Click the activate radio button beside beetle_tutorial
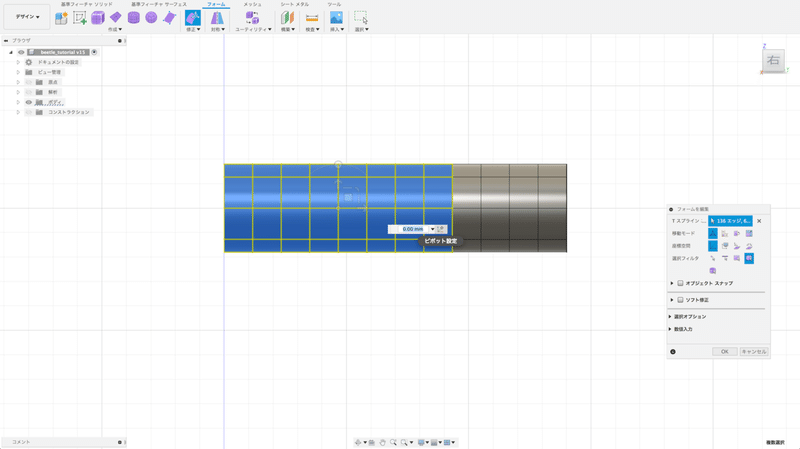The image size is (800, 449). (94, 52)
